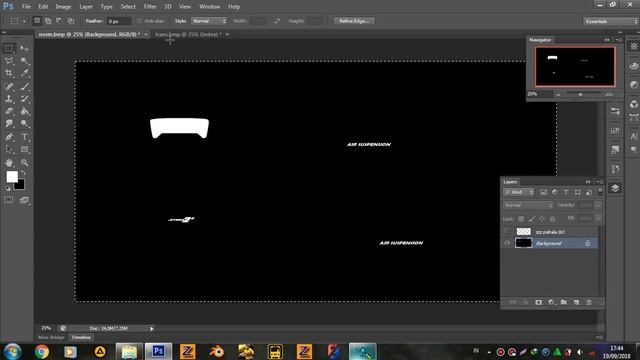Select the Eyedropper tool

[24, 73]
